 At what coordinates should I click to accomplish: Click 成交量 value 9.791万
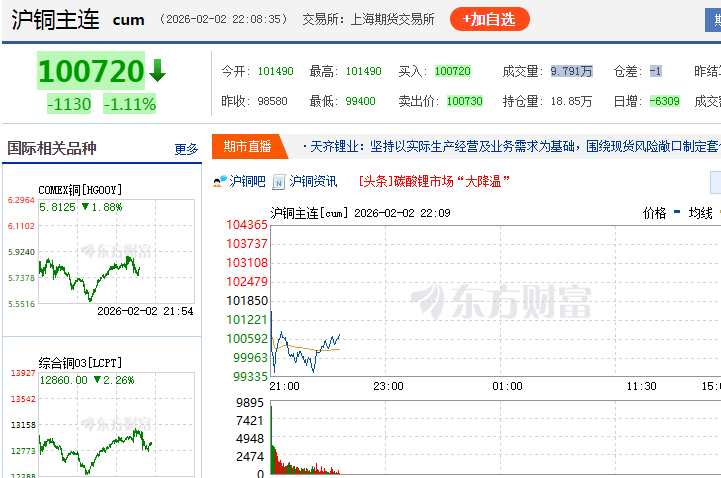[x=572, y=71]
